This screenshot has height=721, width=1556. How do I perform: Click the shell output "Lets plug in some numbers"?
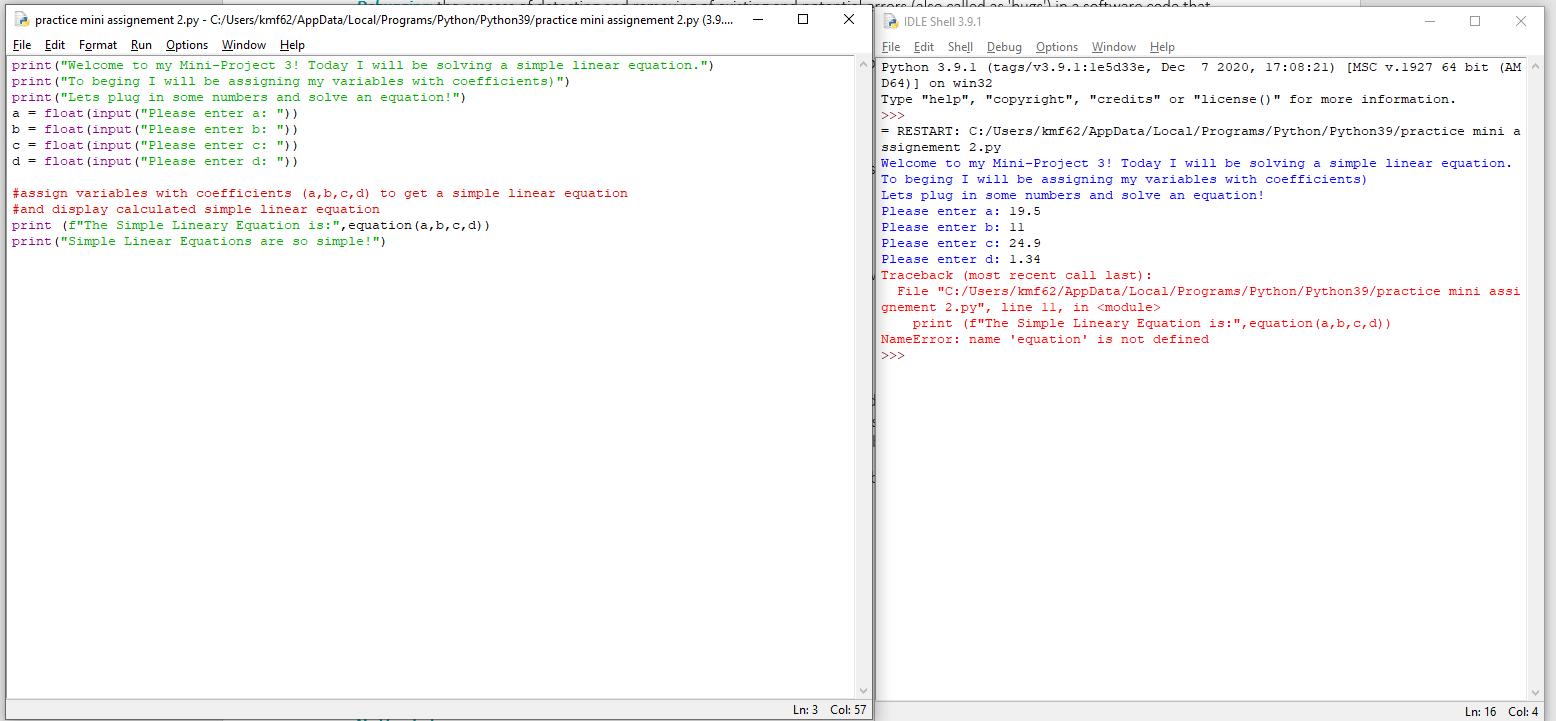[x=1072, y=195]
